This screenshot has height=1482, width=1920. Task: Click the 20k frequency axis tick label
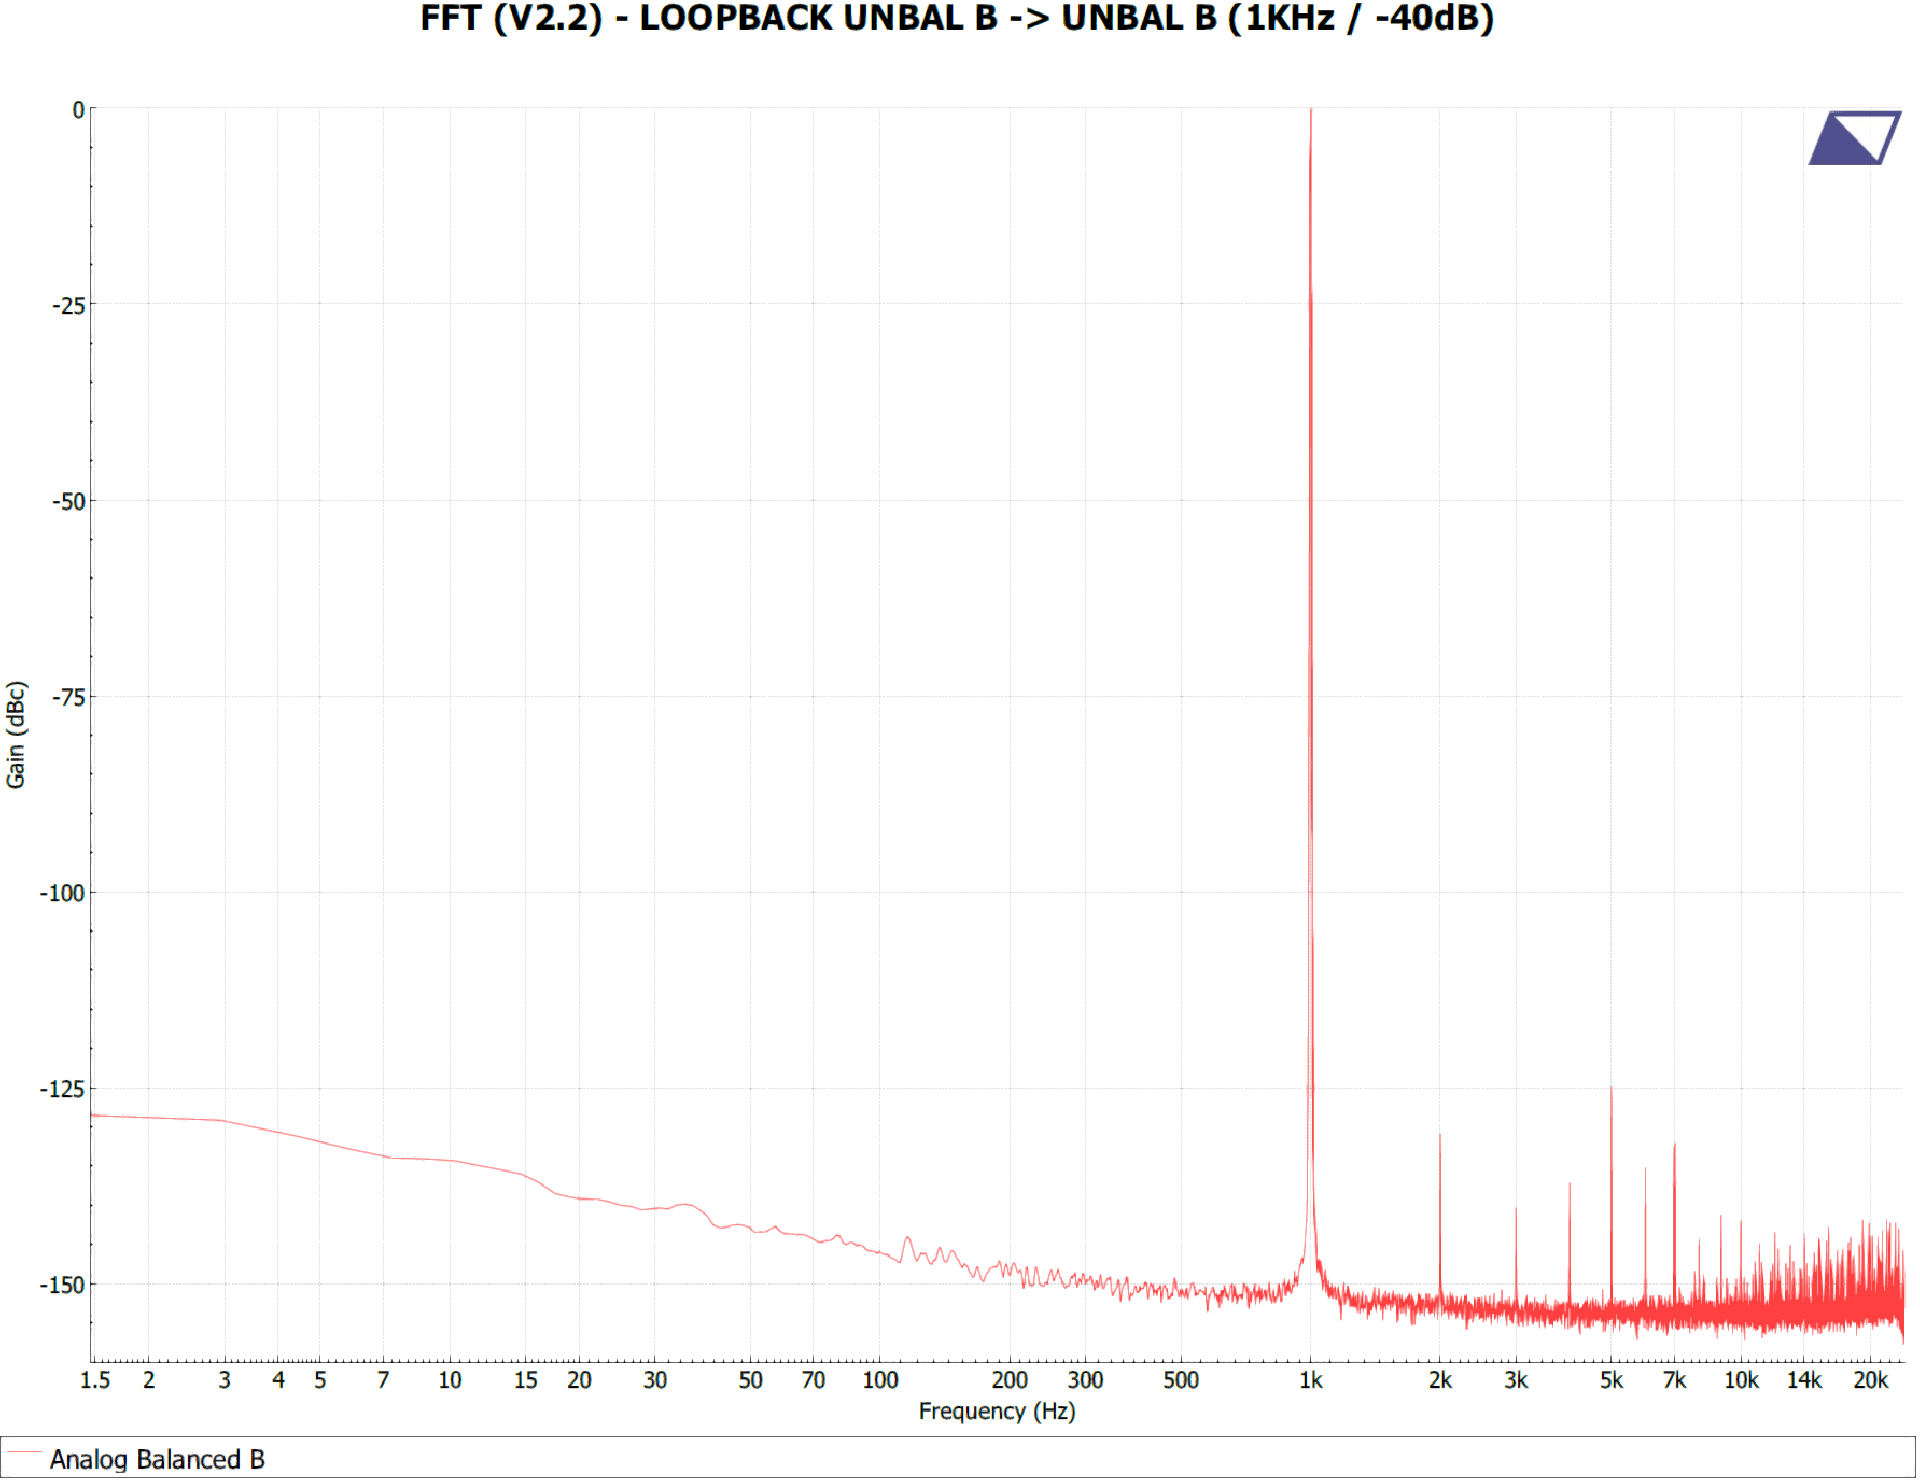1871,1381
